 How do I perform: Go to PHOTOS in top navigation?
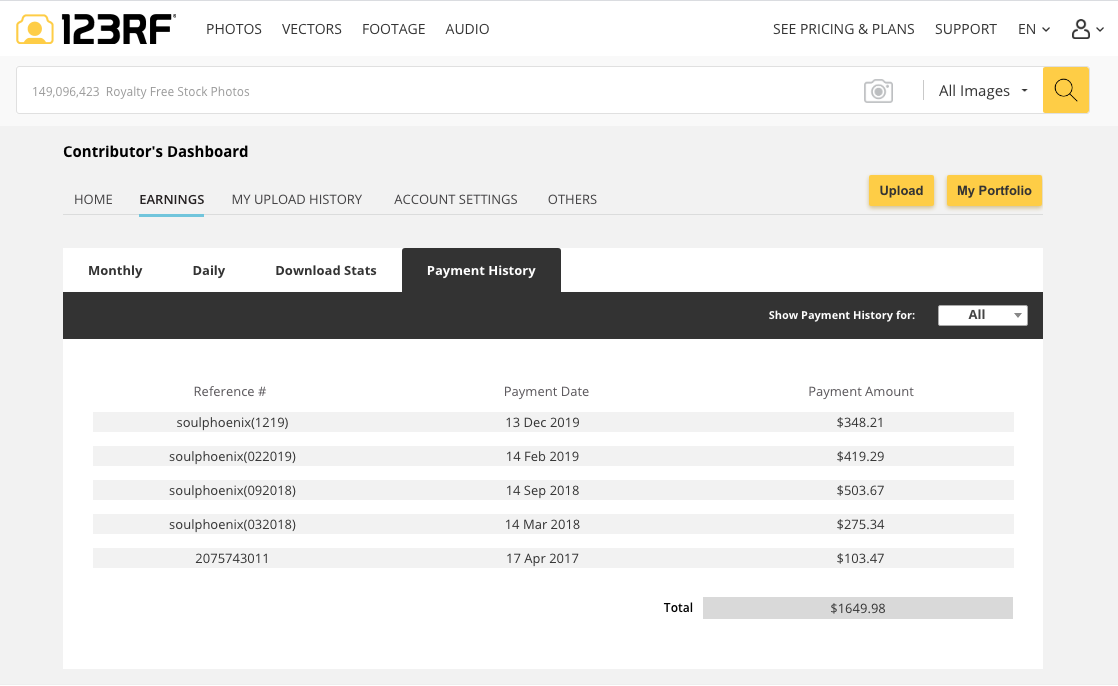point(234,29)
